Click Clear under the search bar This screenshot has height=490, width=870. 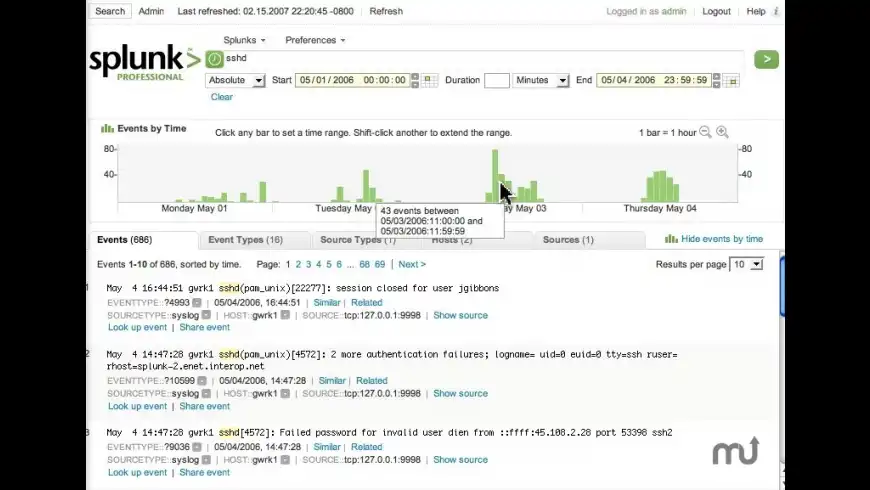coord(221,97)
